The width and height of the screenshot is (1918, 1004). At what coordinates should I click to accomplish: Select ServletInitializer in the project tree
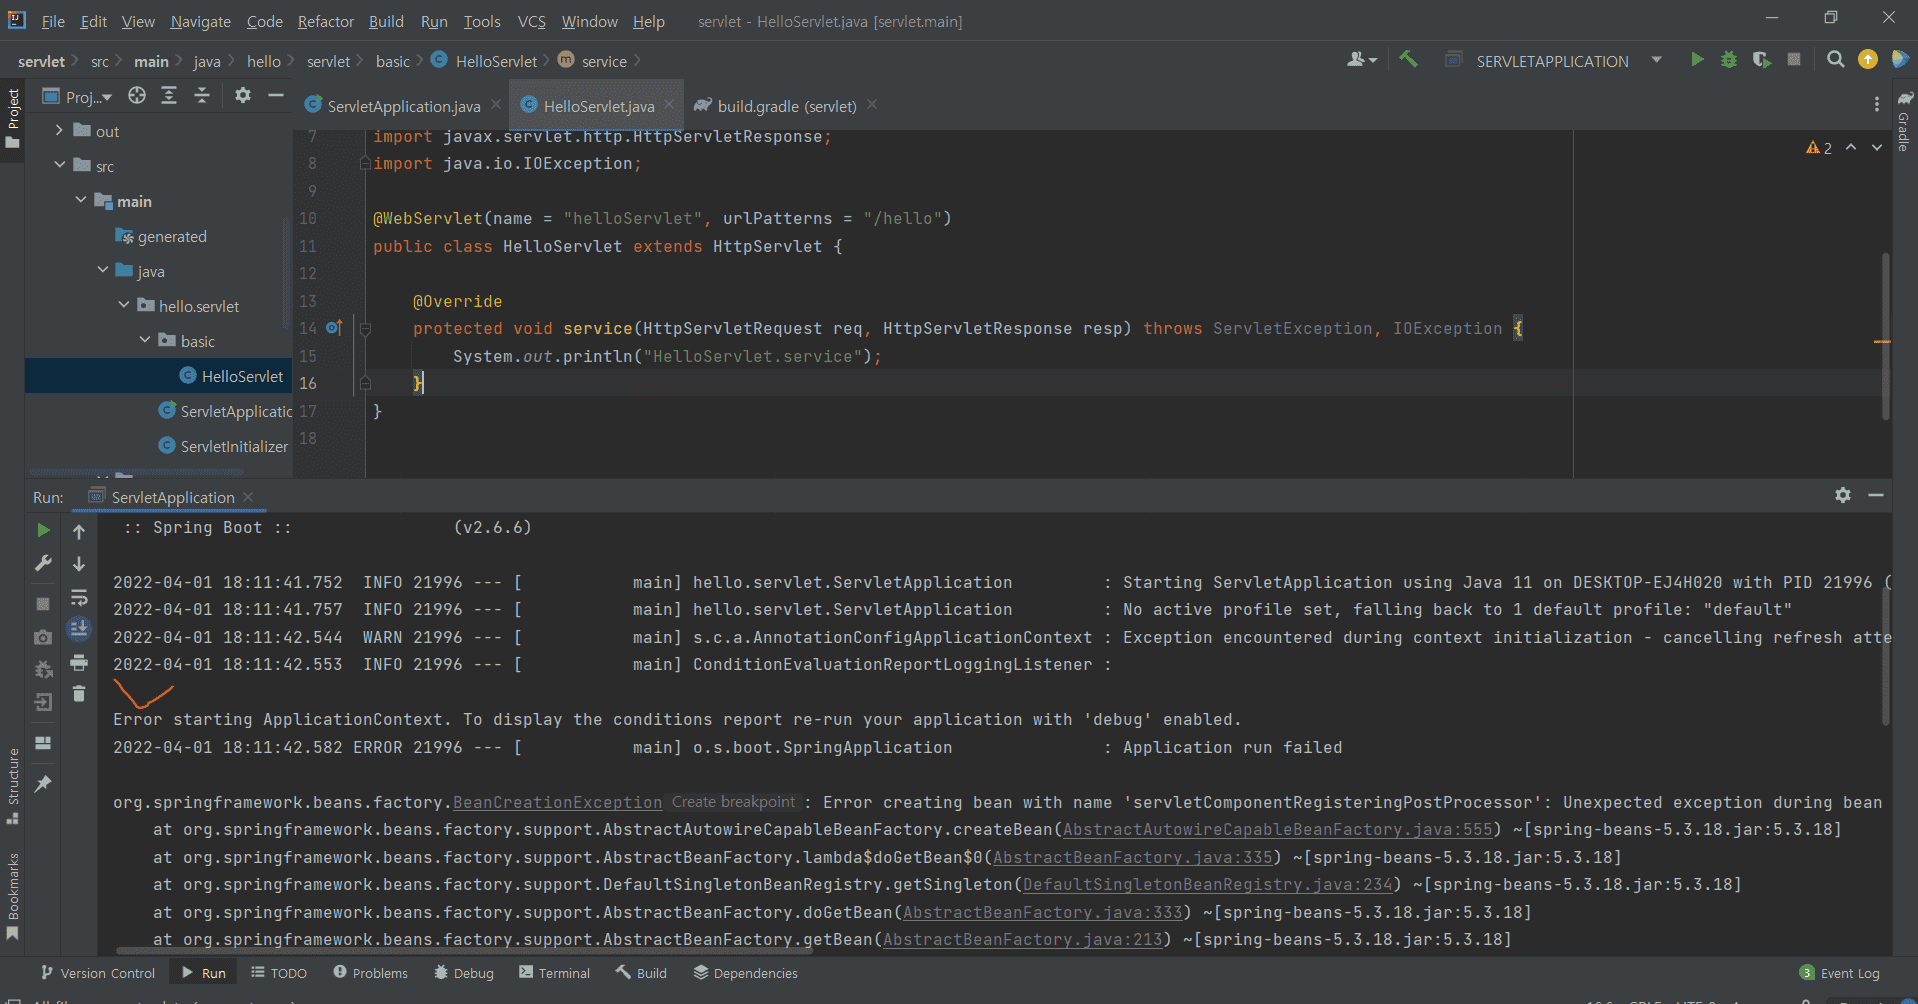pos(234,446)
